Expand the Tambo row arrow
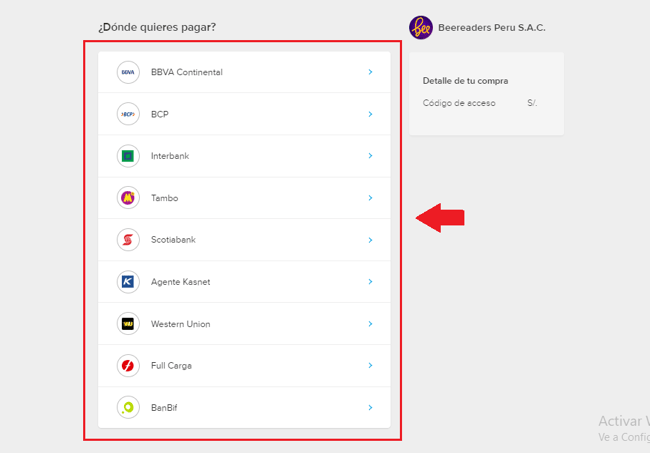The height and width of the screenshot is (453, 650). 370,198
